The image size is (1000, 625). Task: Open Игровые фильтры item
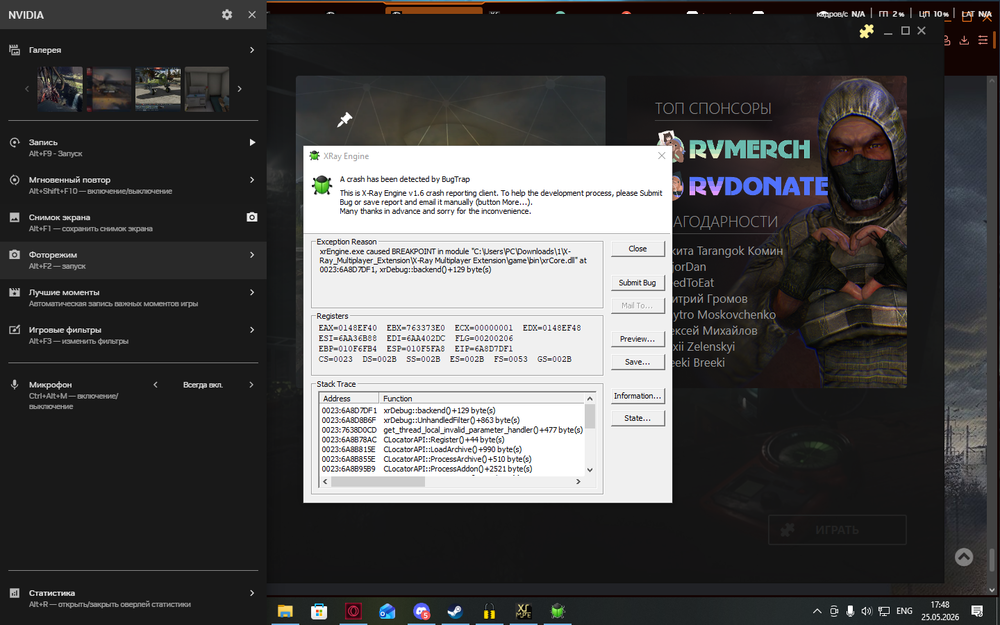tap(133, 335)
